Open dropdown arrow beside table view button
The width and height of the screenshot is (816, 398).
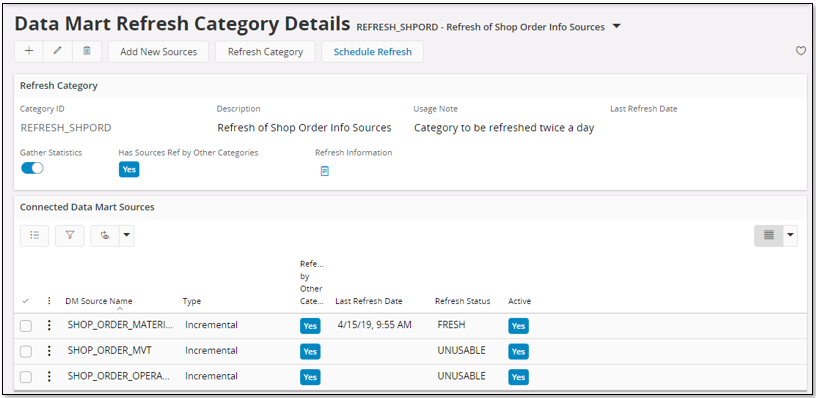pyautogui.click(x=790, y=236)
